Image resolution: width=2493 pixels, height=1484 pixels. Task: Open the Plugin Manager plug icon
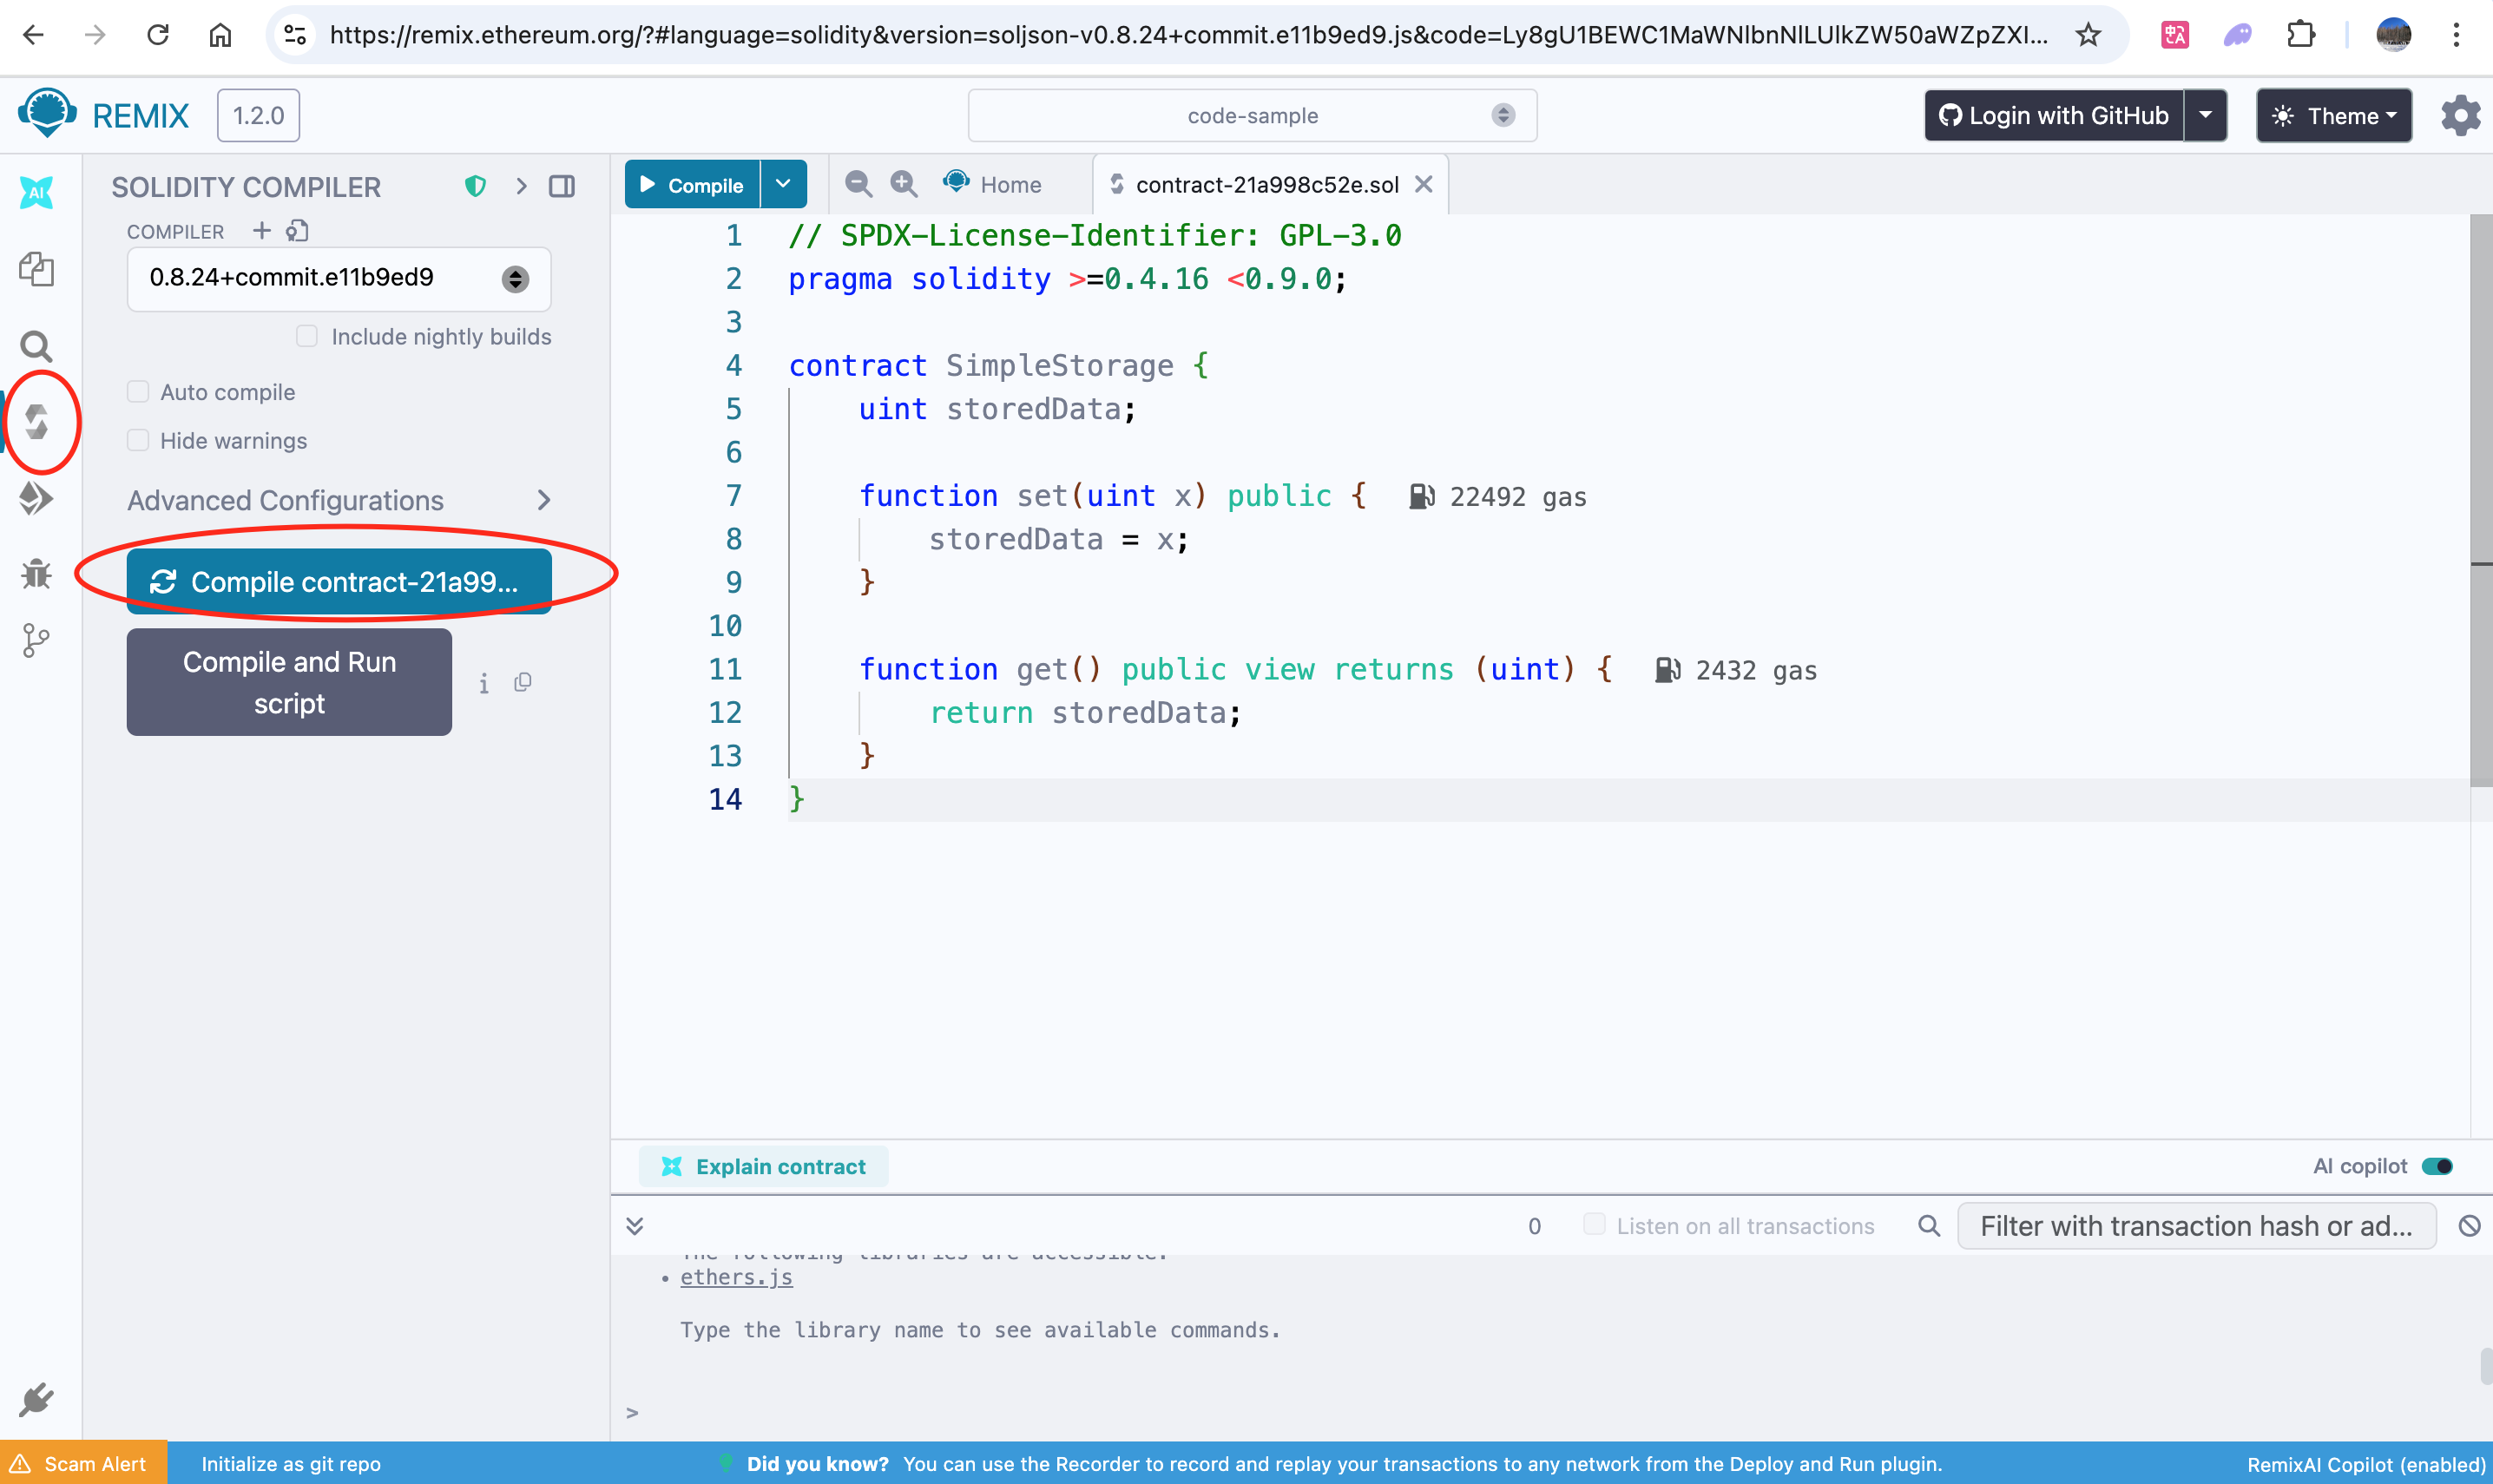[37, 1399]
